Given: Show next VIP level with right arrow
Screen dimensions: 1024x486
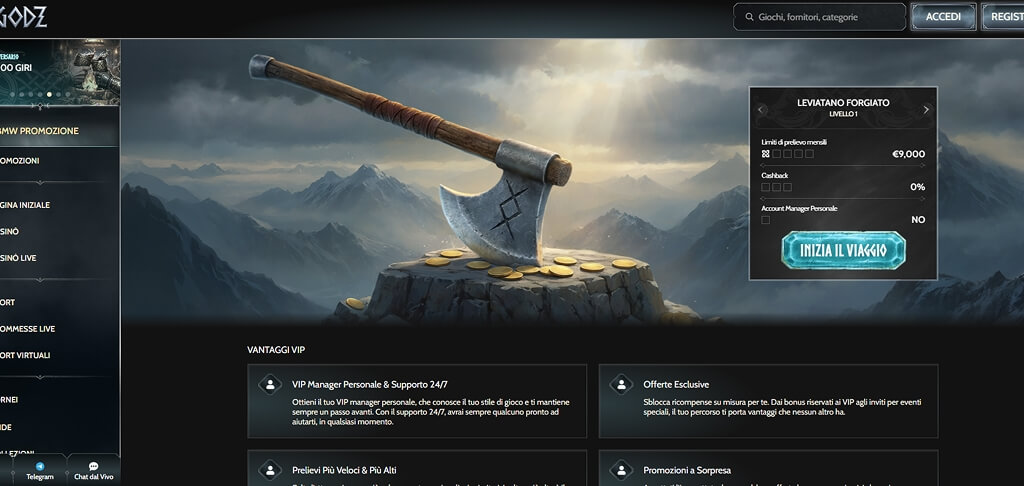Looking at the screenshot, I should point(925,110).
